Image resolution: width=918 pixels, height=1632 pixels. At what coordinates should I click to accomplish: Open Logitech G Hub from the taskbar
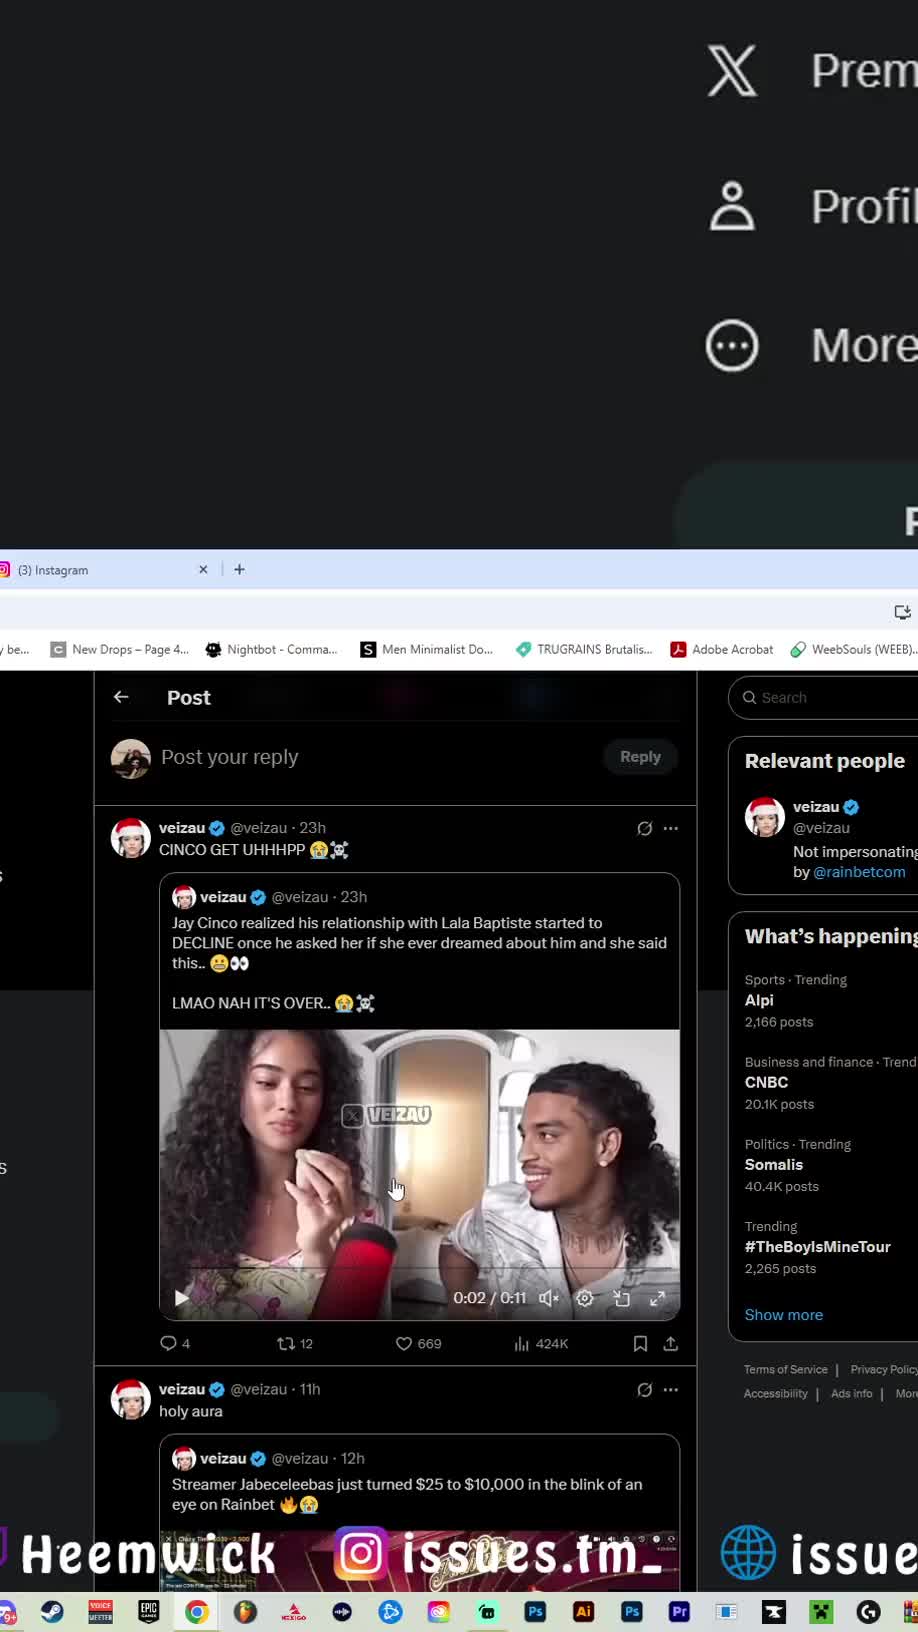(869, 1611)
